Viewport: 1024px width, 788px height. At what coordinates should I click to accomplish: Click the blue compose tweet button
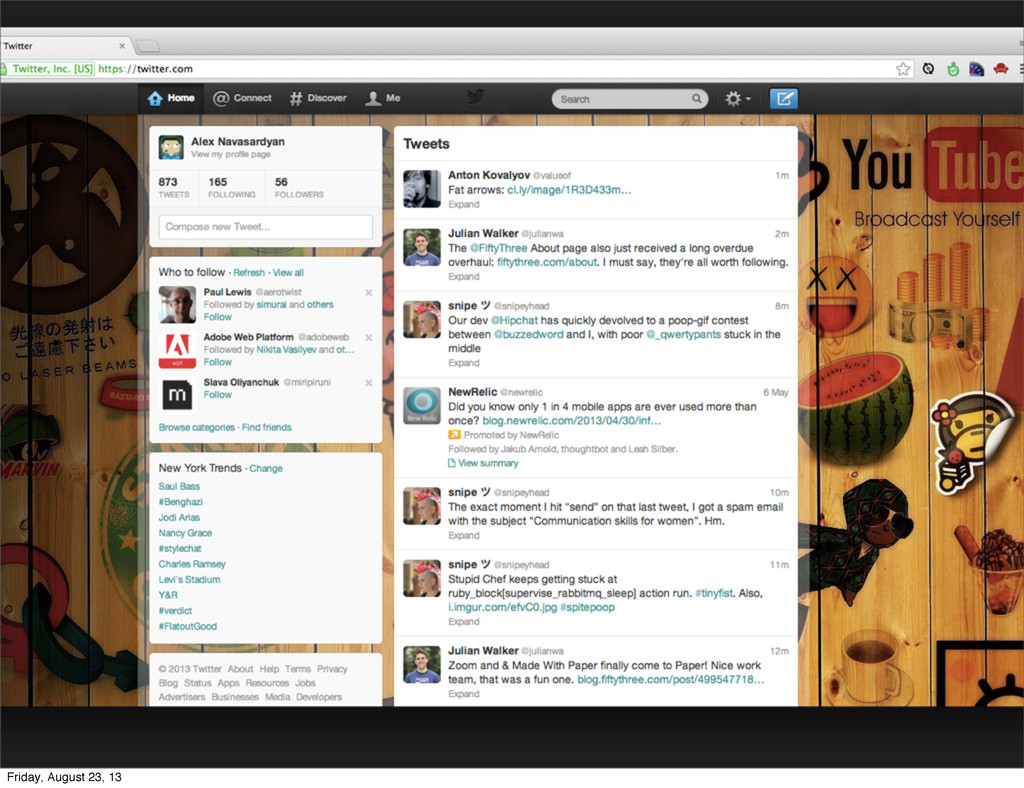pyautogui.click(x=784, y=99)
